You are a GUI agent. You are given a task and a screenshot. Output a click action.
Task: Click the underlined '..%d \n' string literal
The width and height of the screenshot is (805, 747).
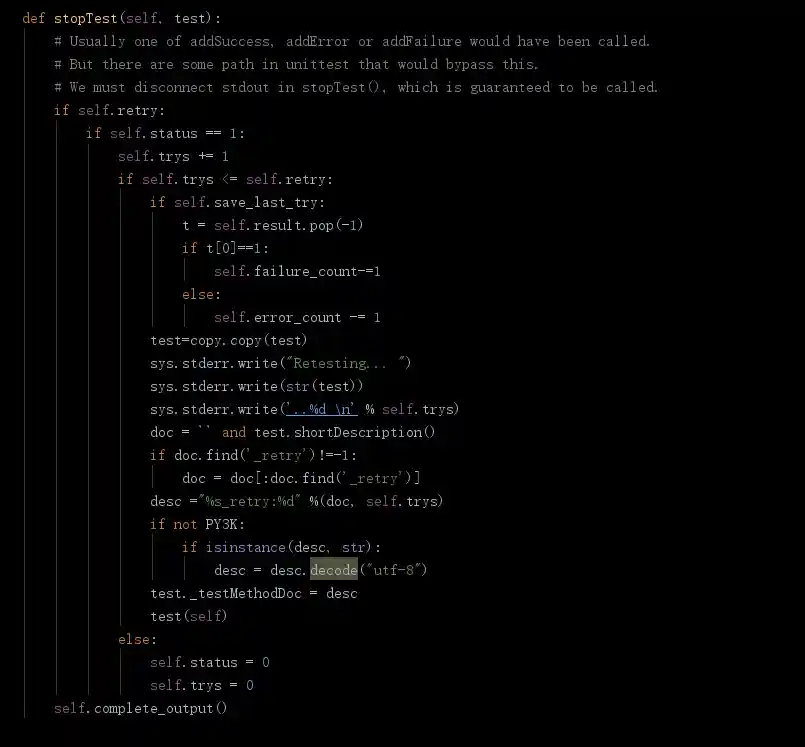coord(321,409)
